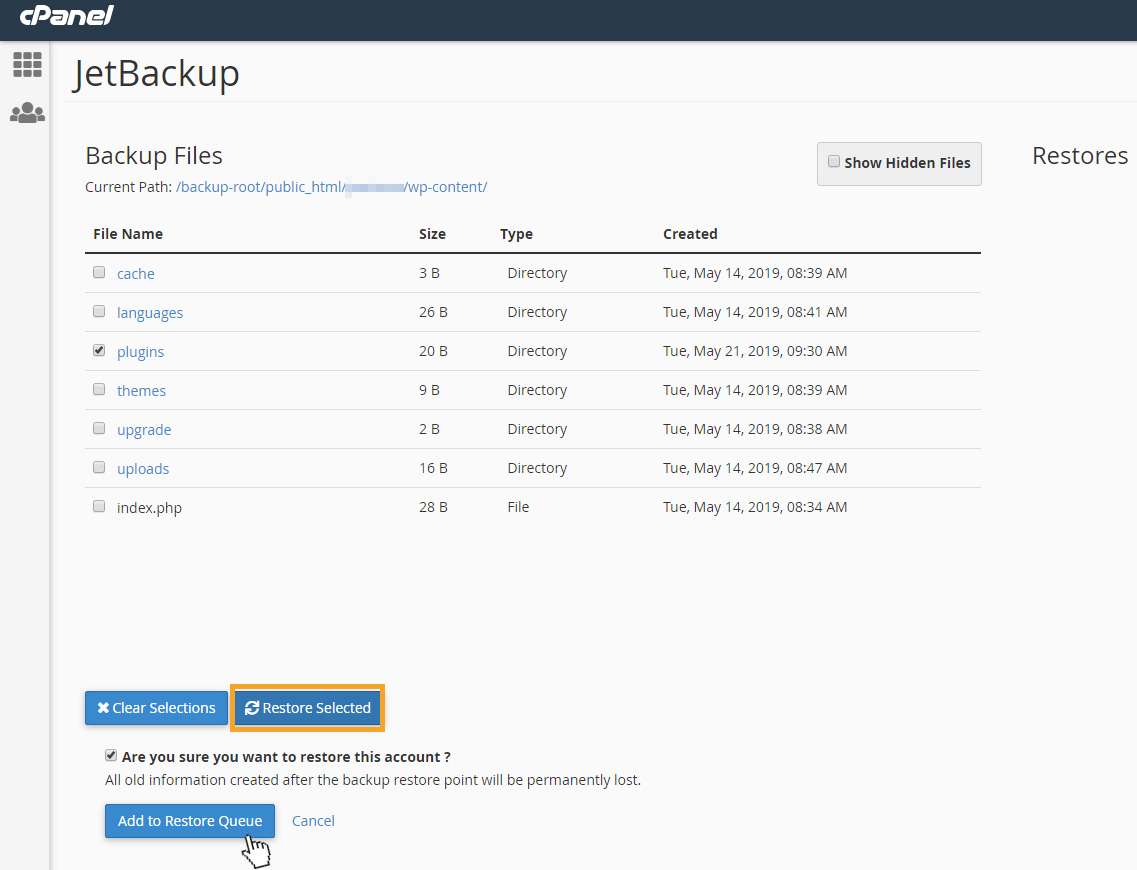
Task: Click the plugins created date May 21
Action: [x=755, y=351]
